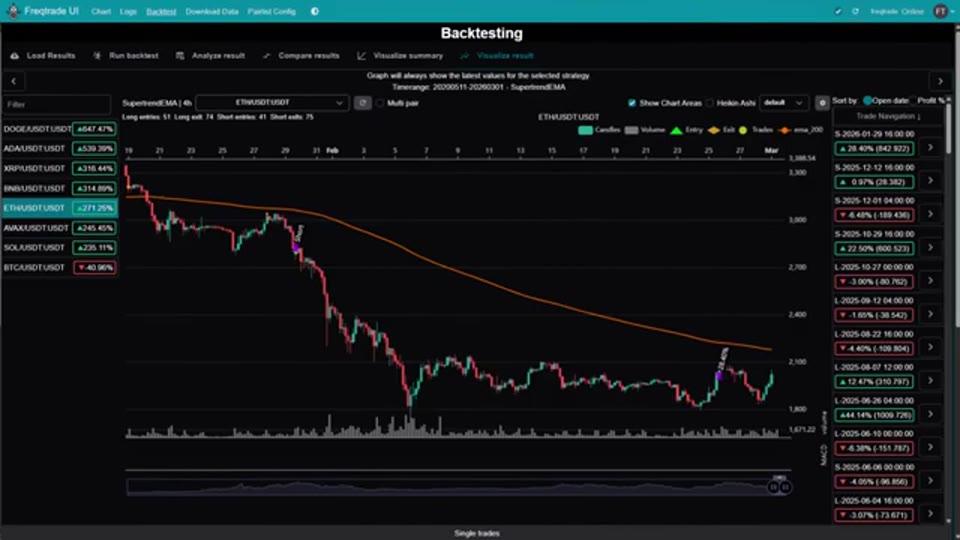Select DOGE/USDT:USDT pair
The height and width of the screenshot is (540, 960).
tap(59, 129)
